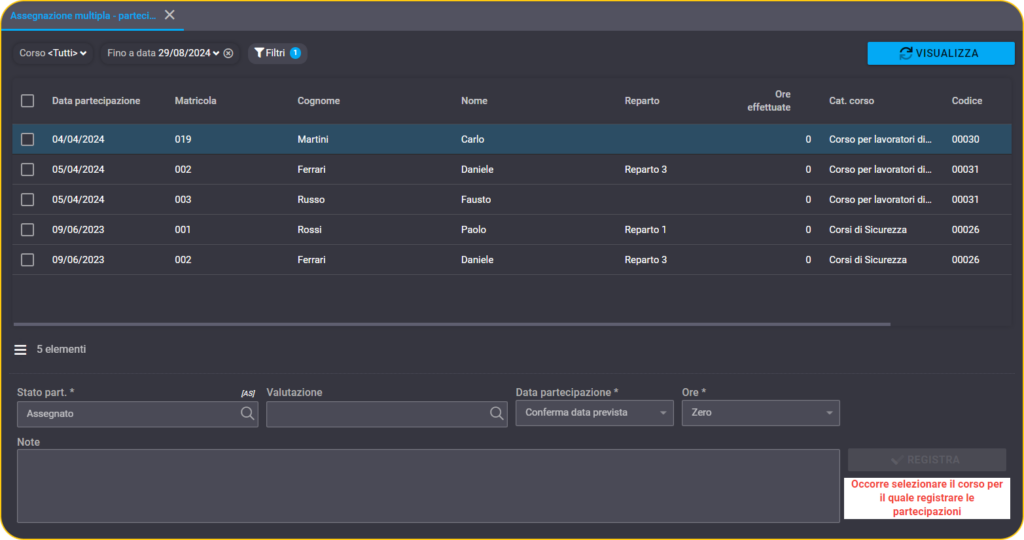The width and height of the screenshot is (1024, 540).
Task: Toggle the select-all header checkbox
Action: click(27, 101)
